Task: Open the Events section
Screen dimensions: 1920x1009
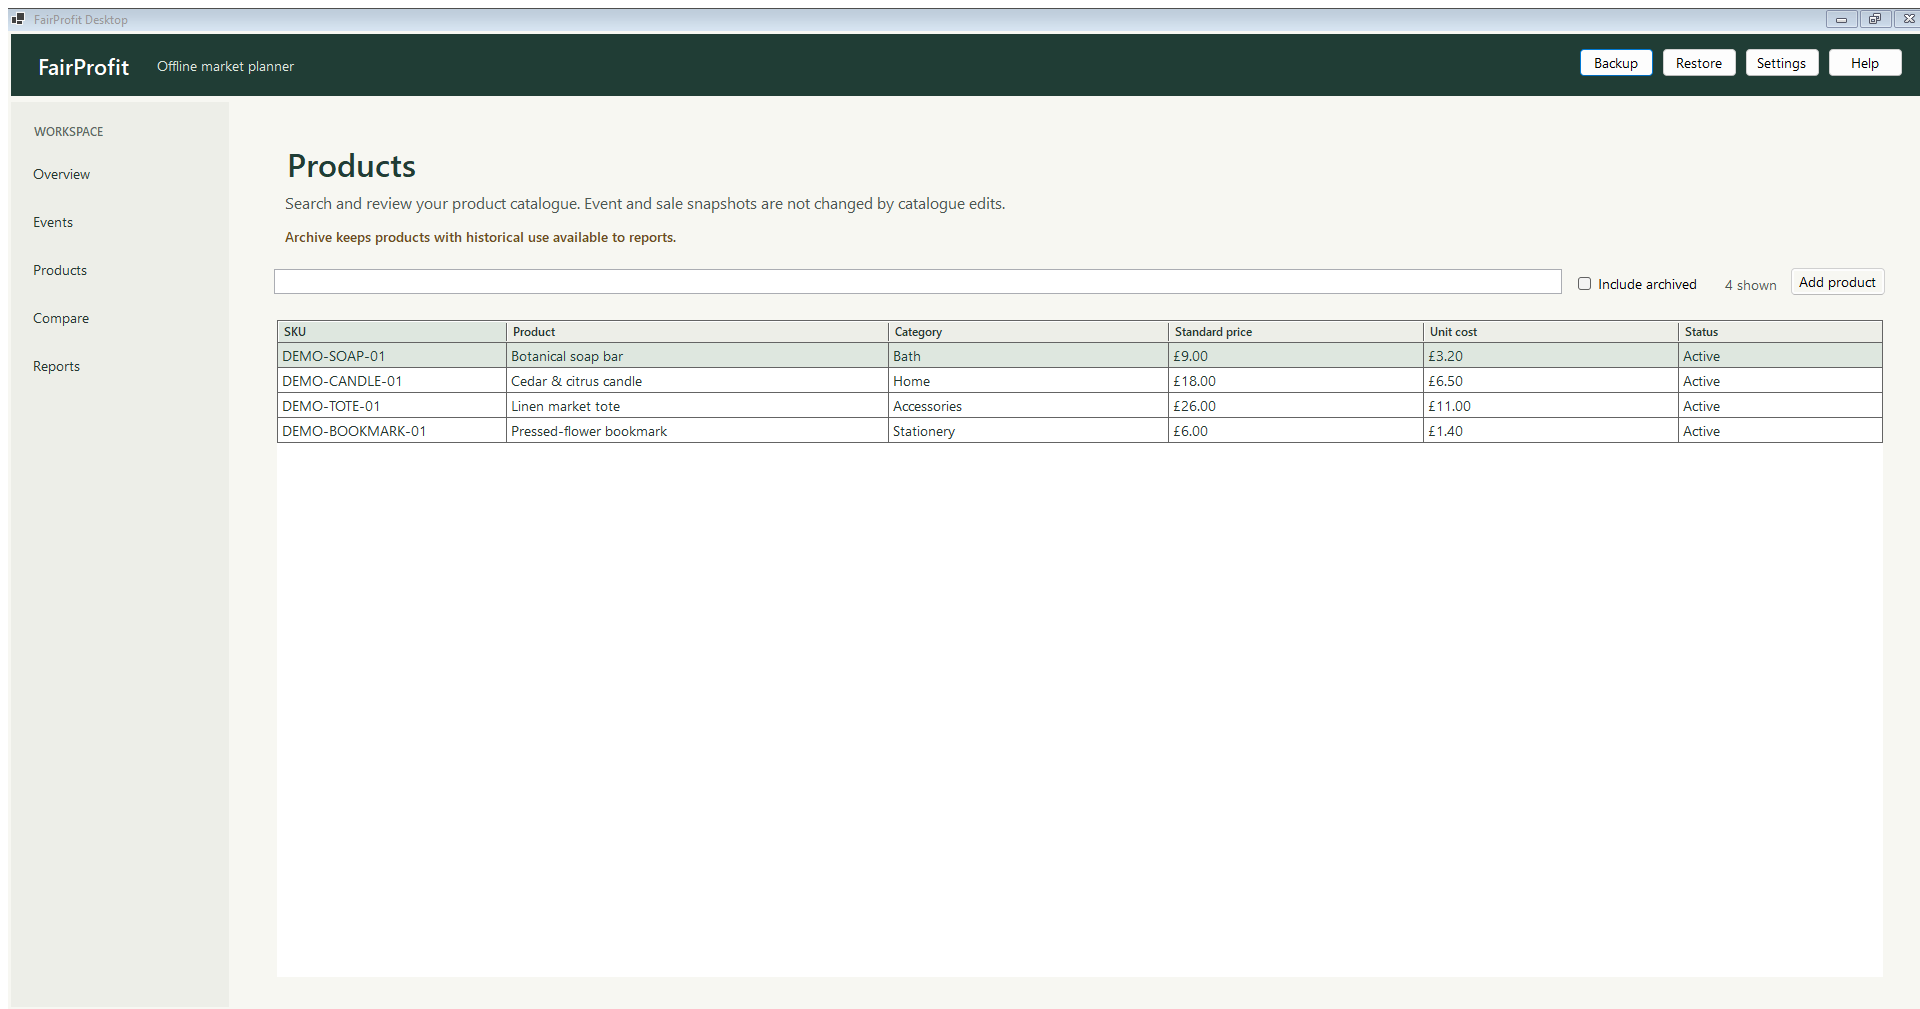Action: click(53, 222)
